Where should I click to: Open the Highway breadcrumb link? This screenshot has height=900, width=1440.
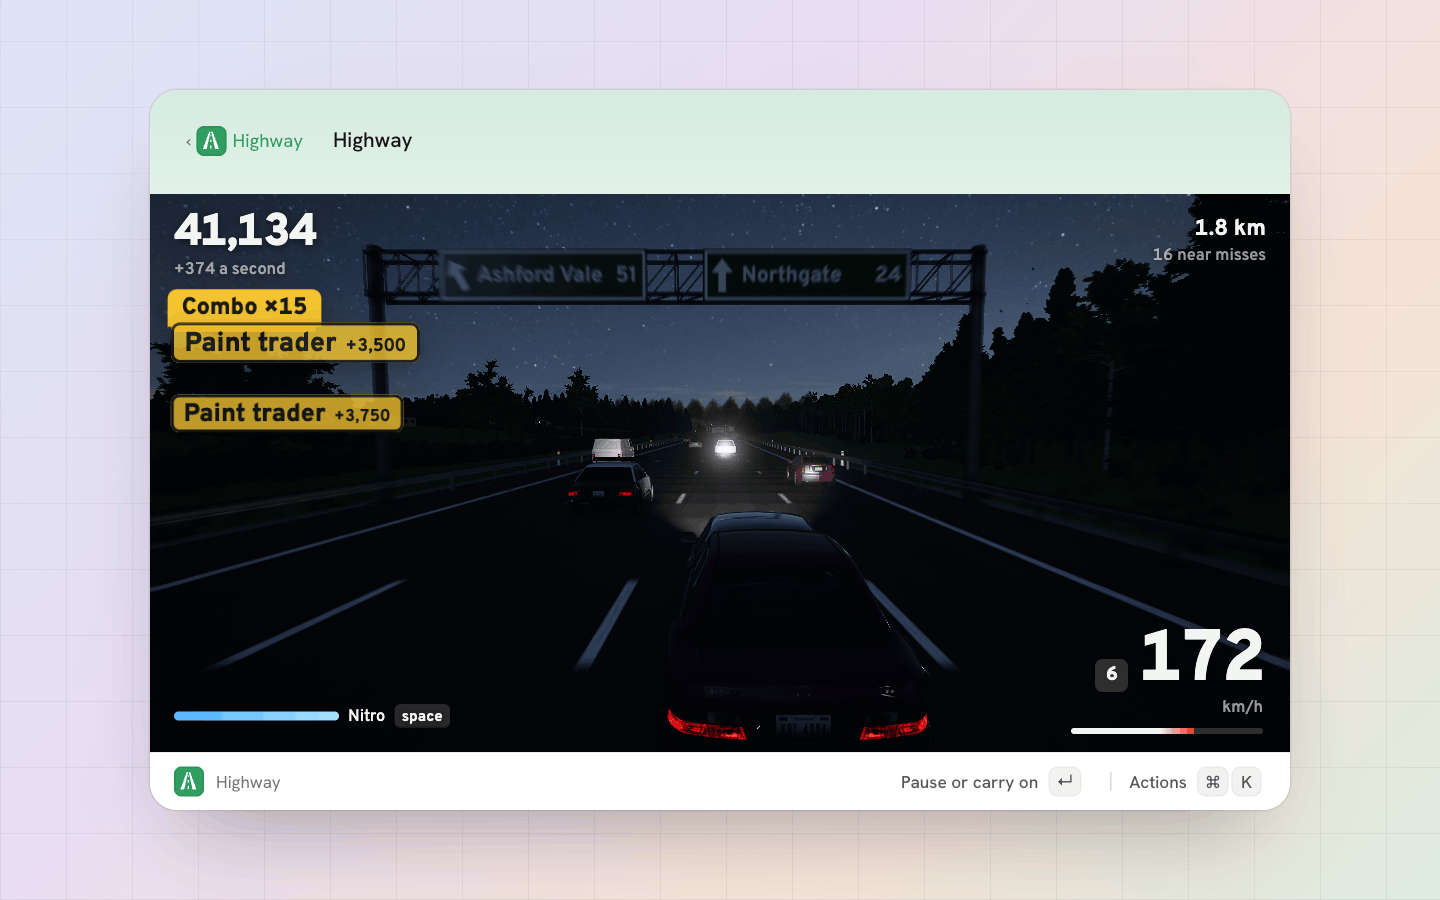coord(267,141)
